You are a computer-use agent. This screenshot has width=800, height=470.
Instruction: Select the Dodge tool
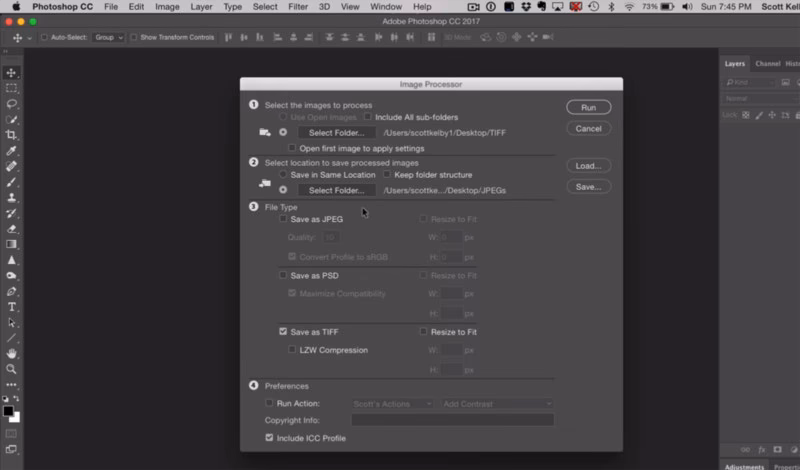tap(11, 276)
